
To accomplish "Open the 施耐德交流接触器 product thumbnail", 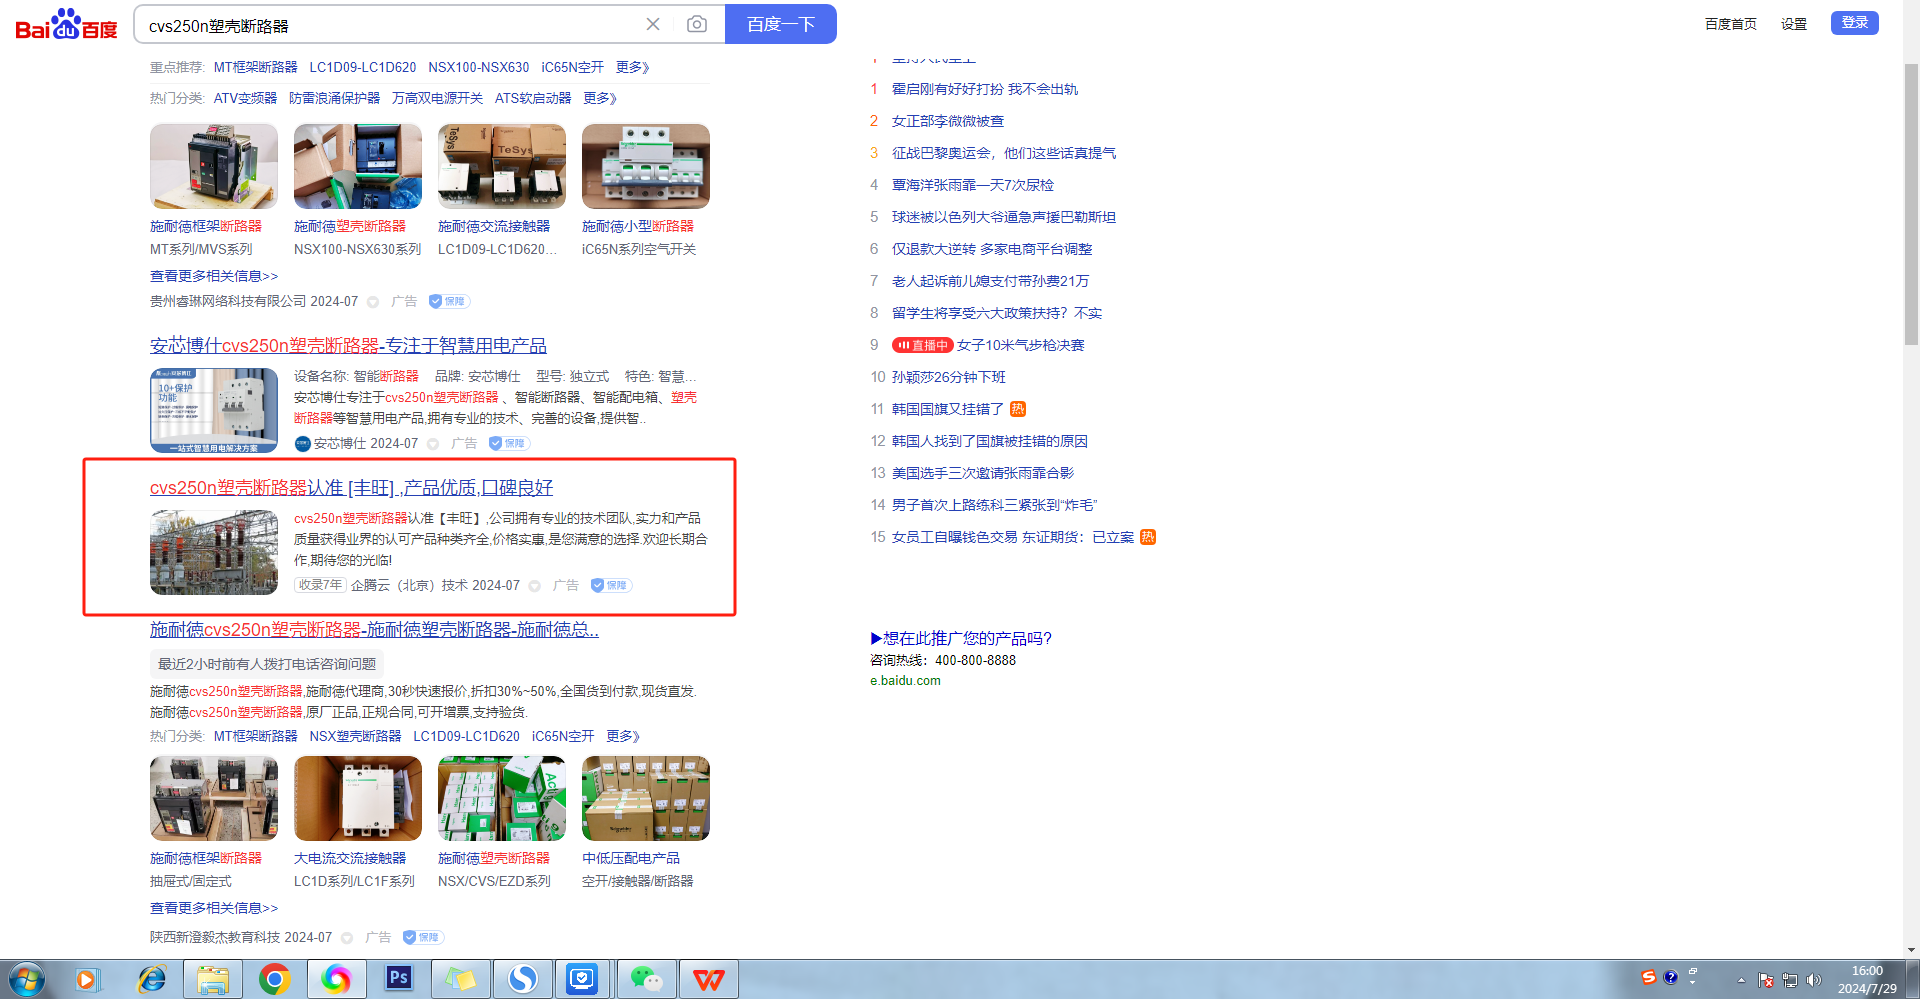I will [x=502, y=166].
